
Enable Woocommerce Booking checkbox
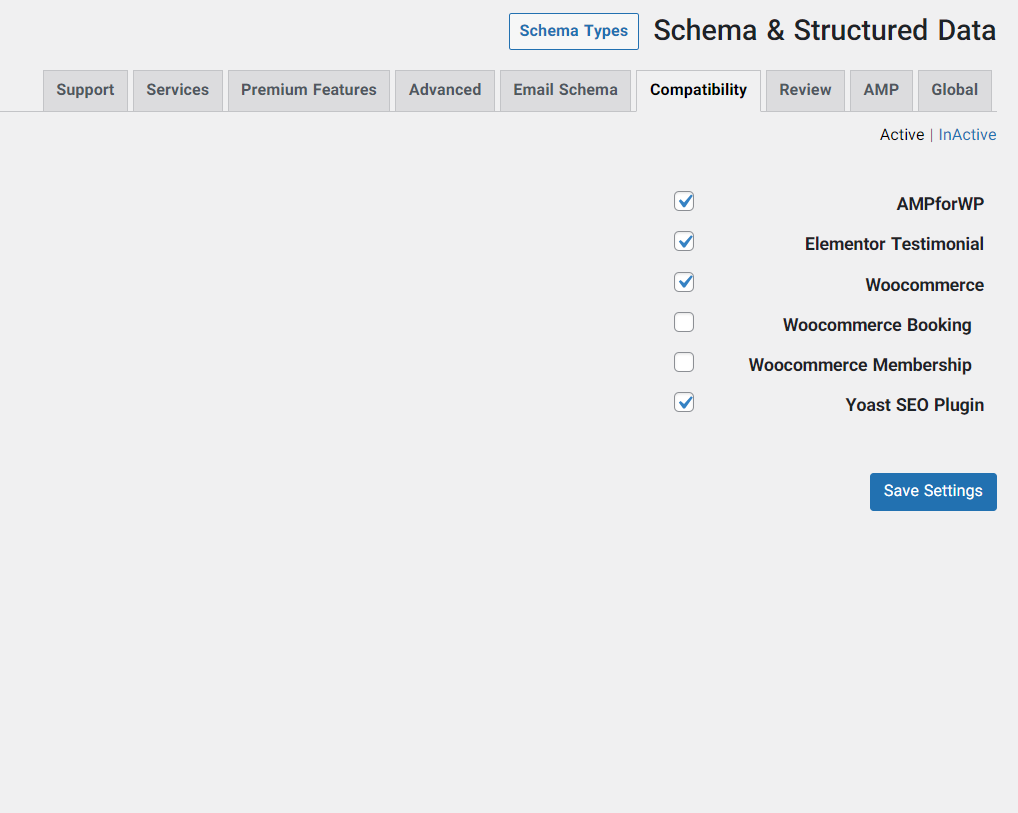(684, 322)
